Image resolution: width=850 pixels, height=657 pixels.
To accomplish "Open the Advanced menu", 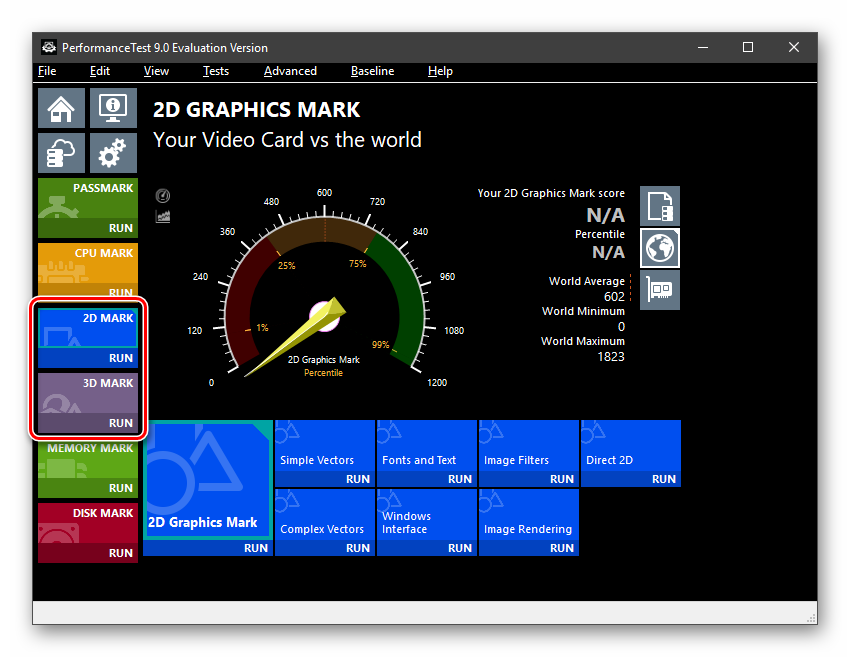I will [290, 71].
